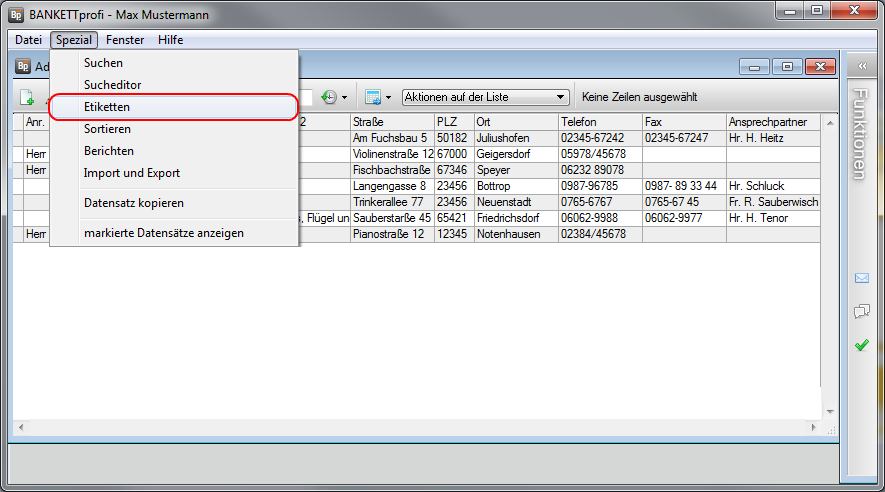Viewport: 885px width, 492px height.
Task: Click the envelope mail icon in sidebar
Action: point(861,278)
